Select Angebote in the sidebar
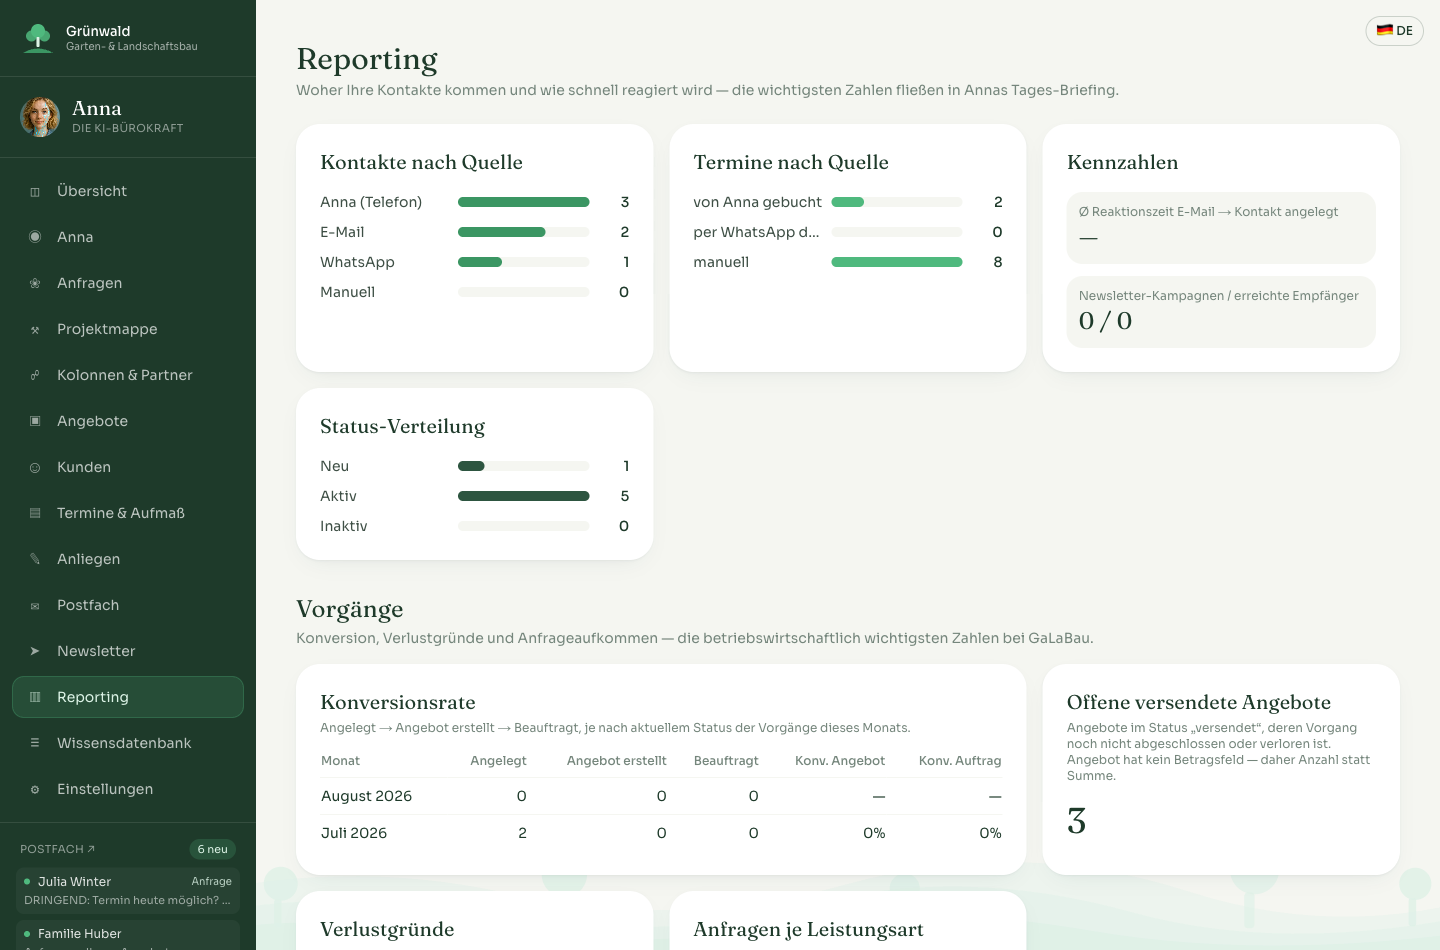1440x950 pixels. tap(128, 421)
